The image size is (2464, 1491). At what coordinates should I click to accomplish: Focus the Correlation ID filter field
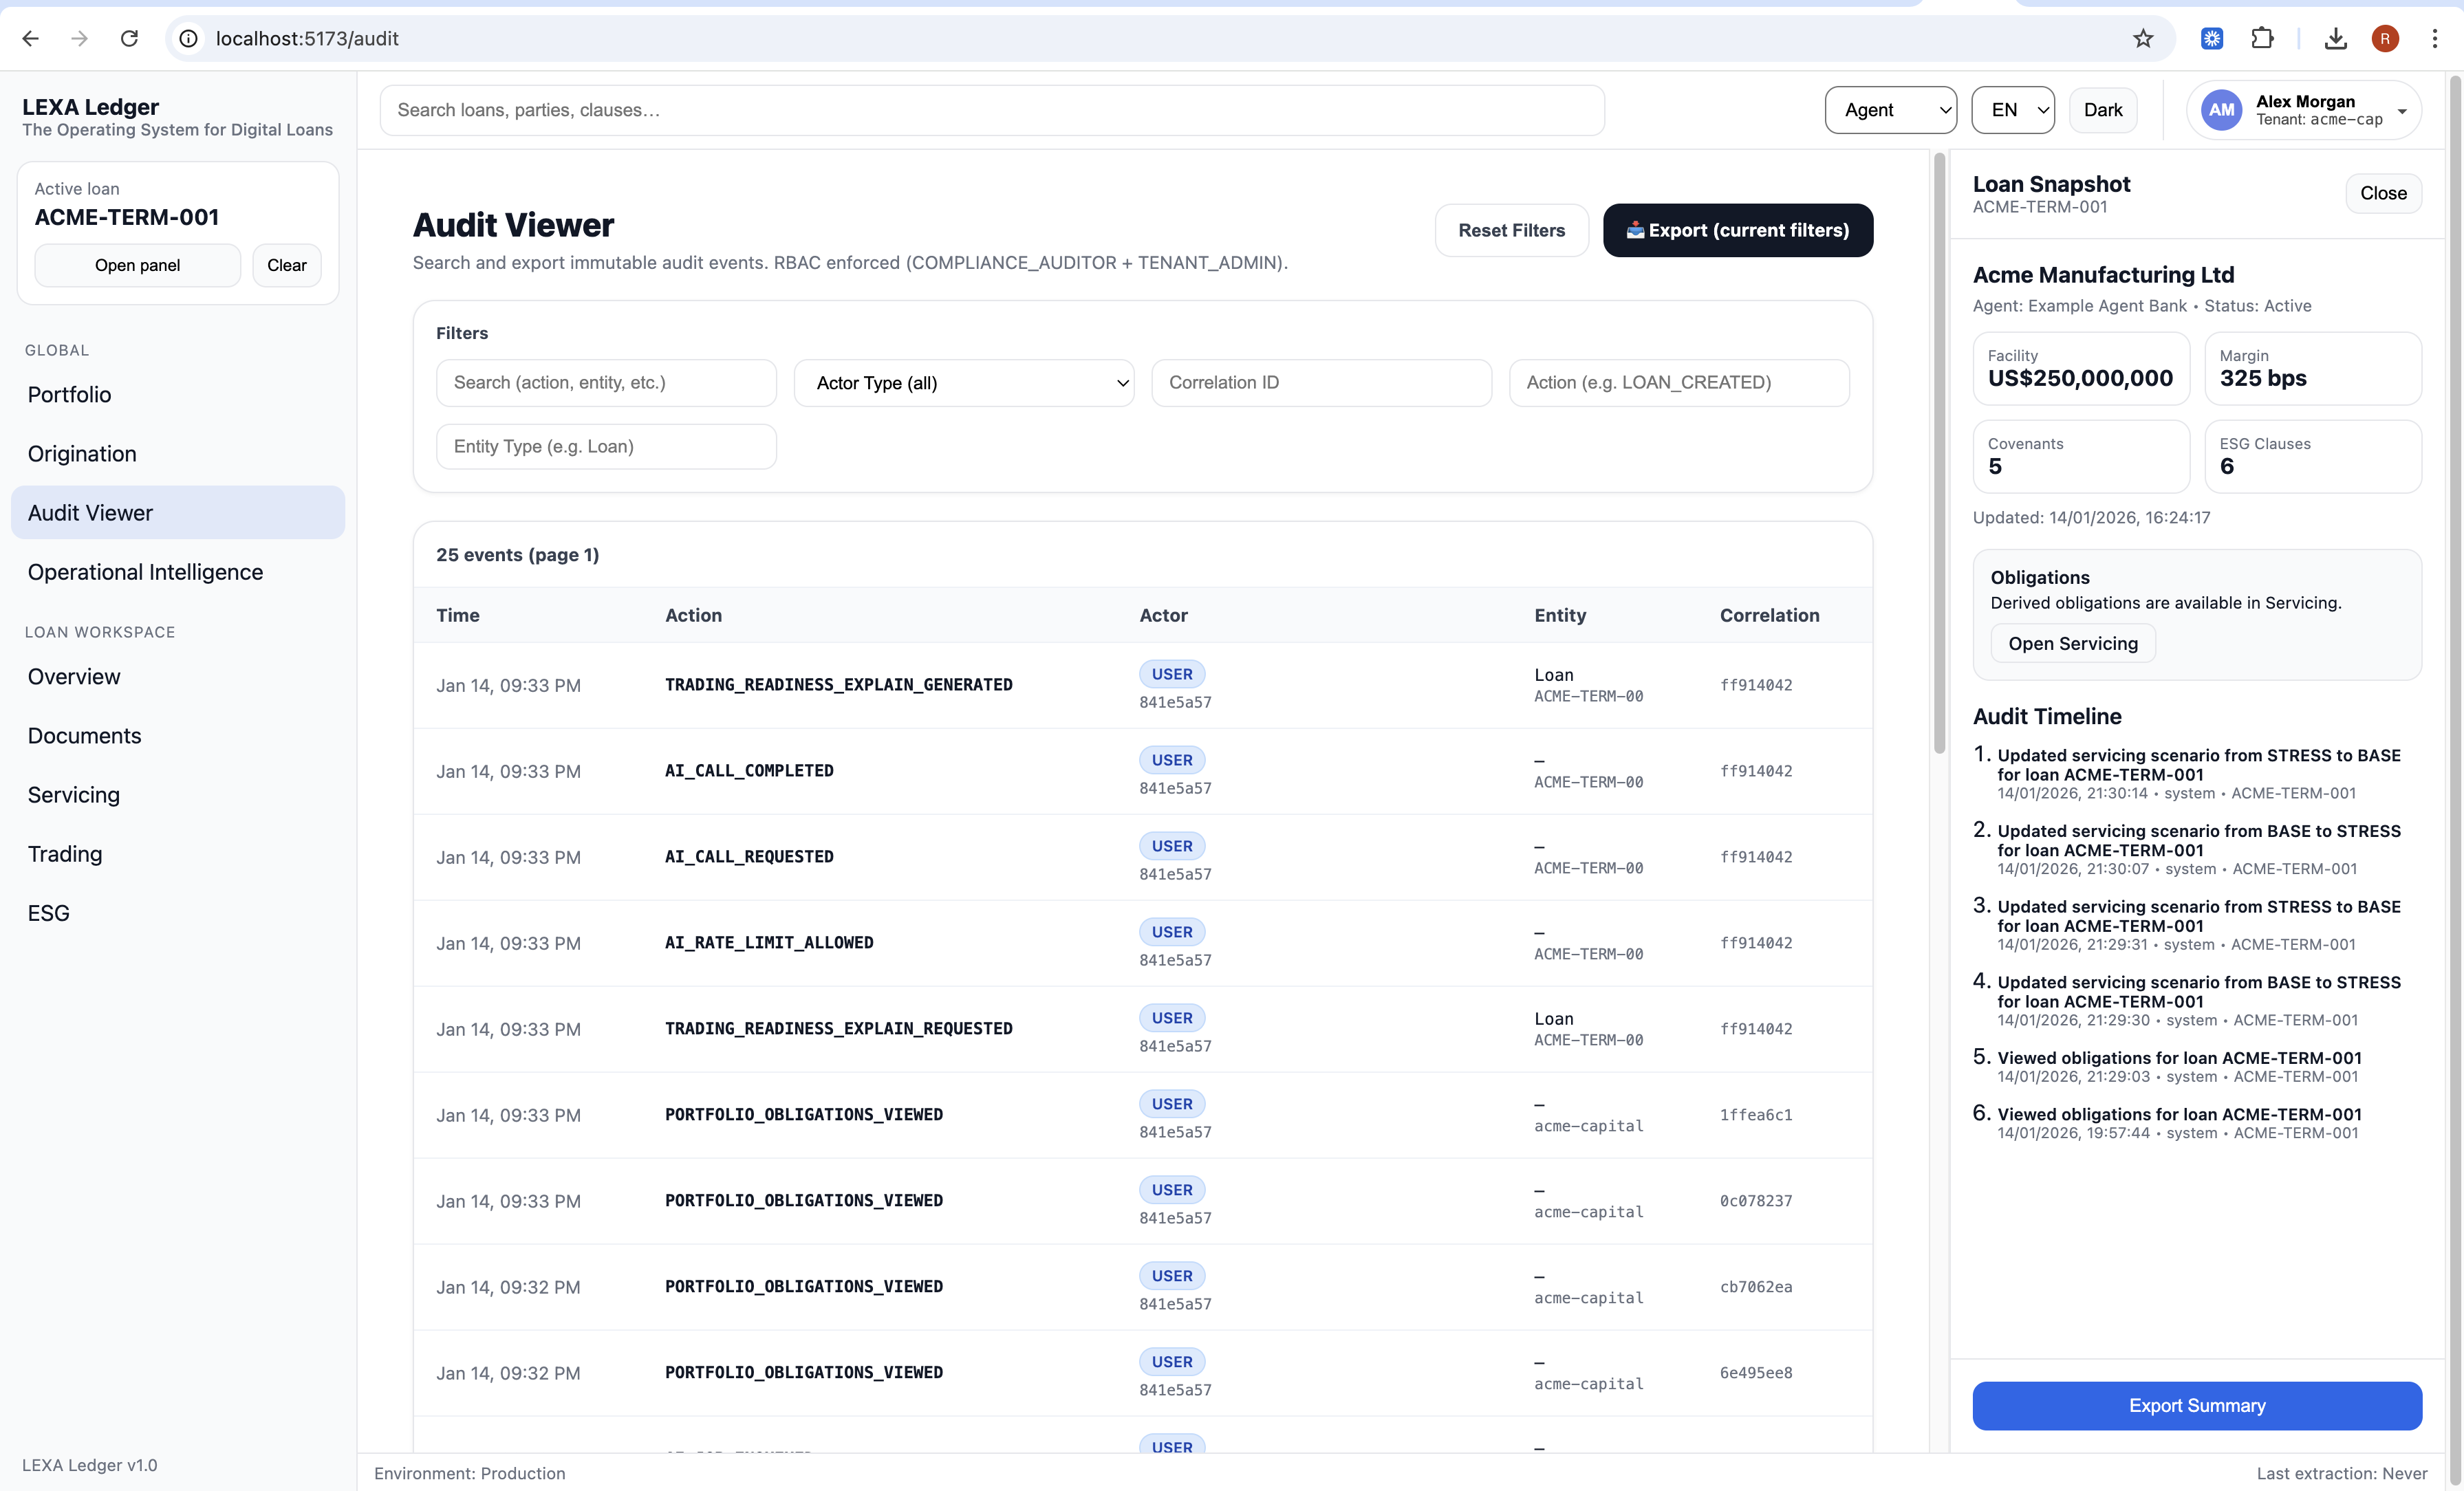coord(1320,383)
